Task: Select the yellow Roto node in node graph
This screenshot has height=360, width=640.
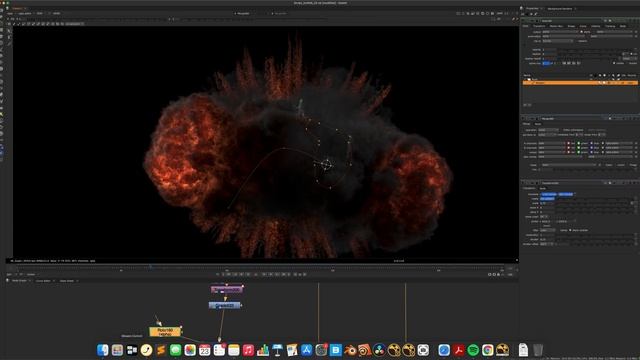Action: 165,331
